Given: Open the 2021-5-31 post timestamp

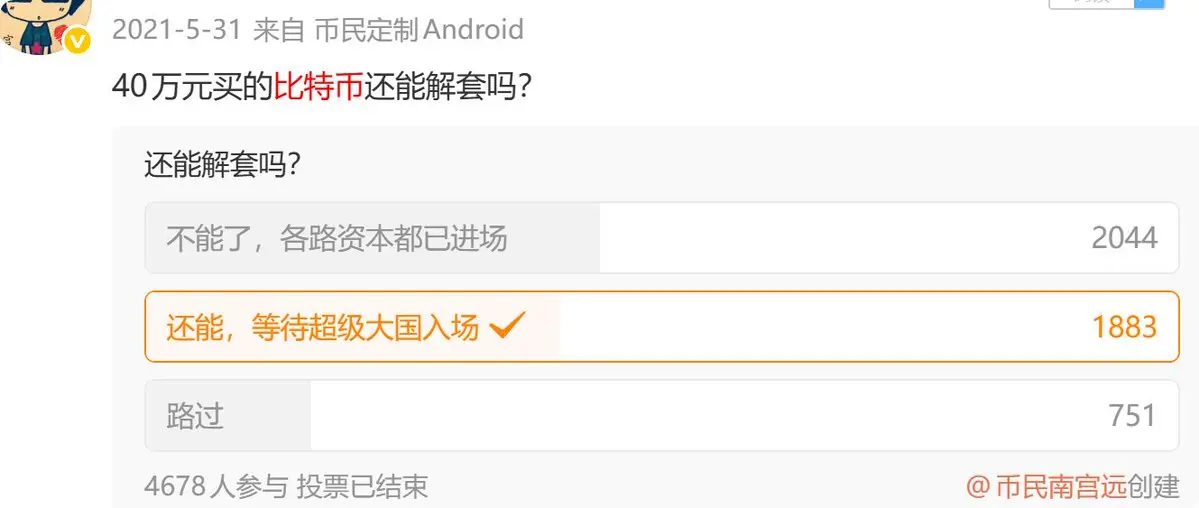Looking at the screenshot, I should pos(177,30).
